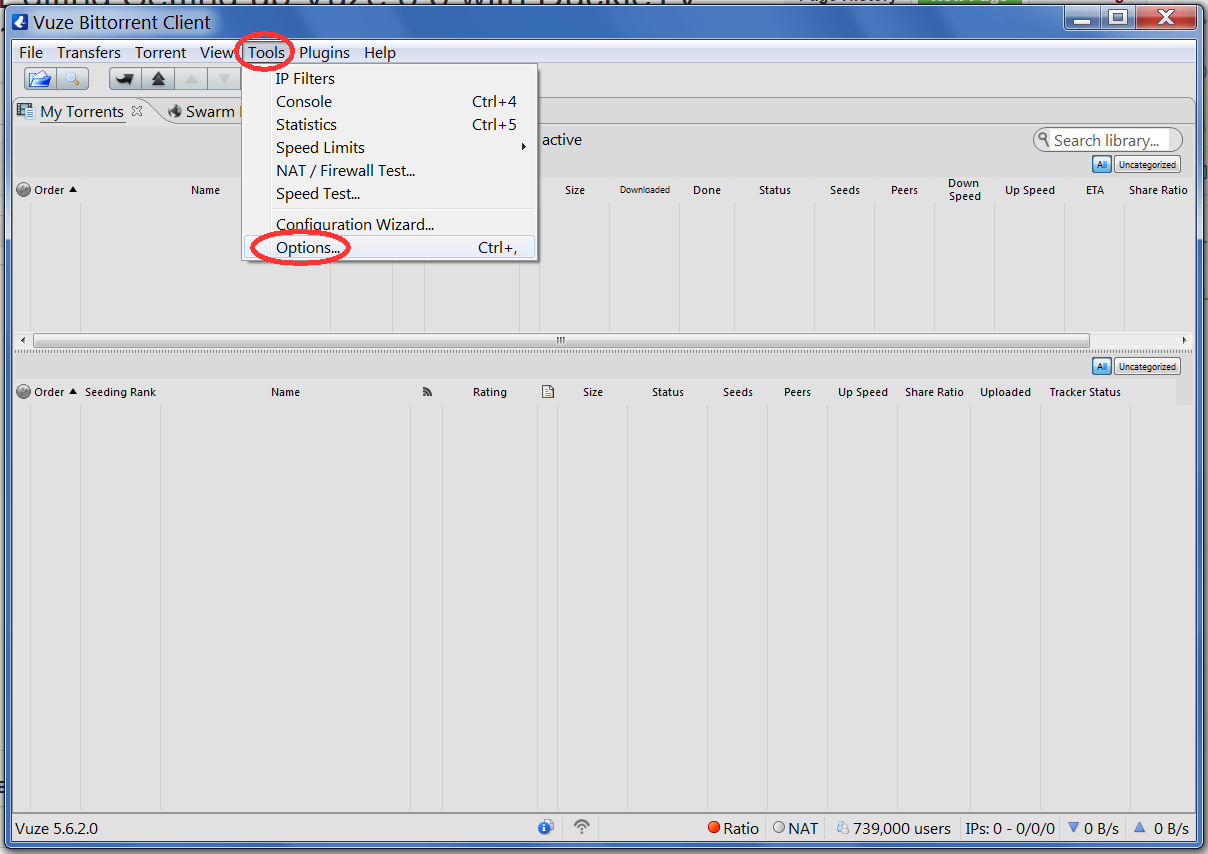Click the search magnifier in the library field

(1045, 140)
